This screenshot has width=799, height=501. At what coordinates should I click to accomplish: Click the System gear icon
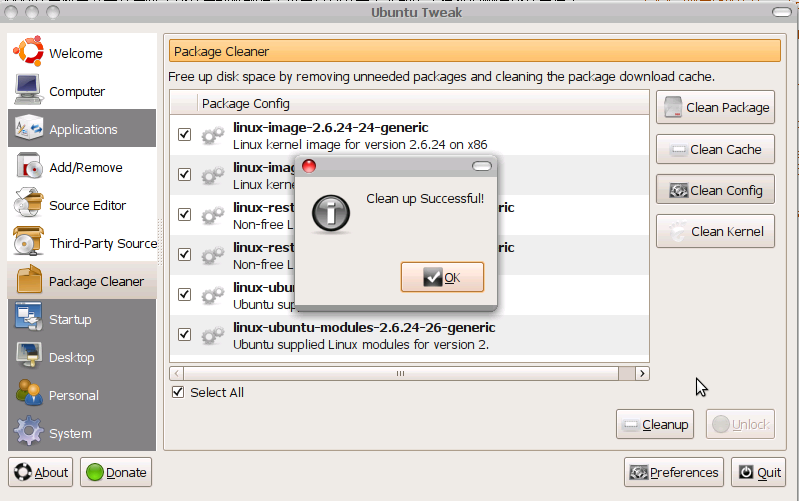coord(29,431)
